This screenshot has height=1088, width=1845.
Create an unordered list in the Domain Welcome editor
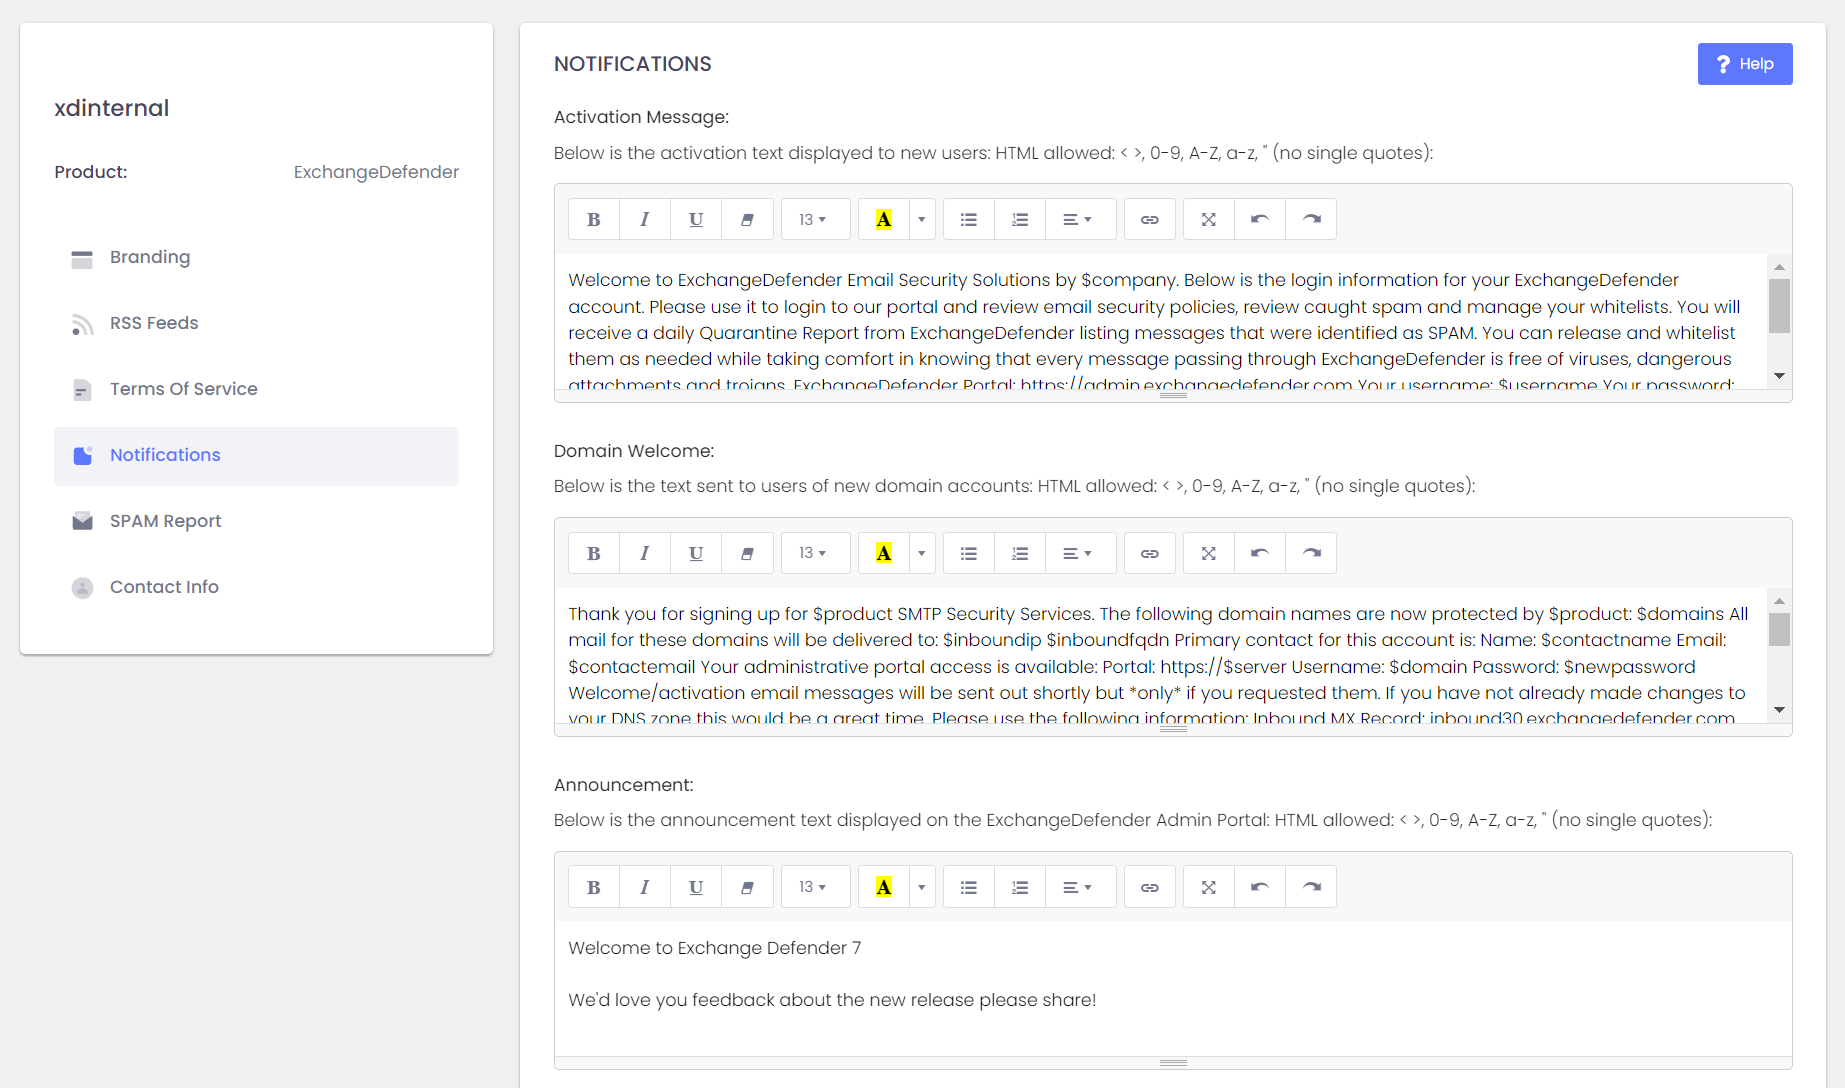[967, 553]
